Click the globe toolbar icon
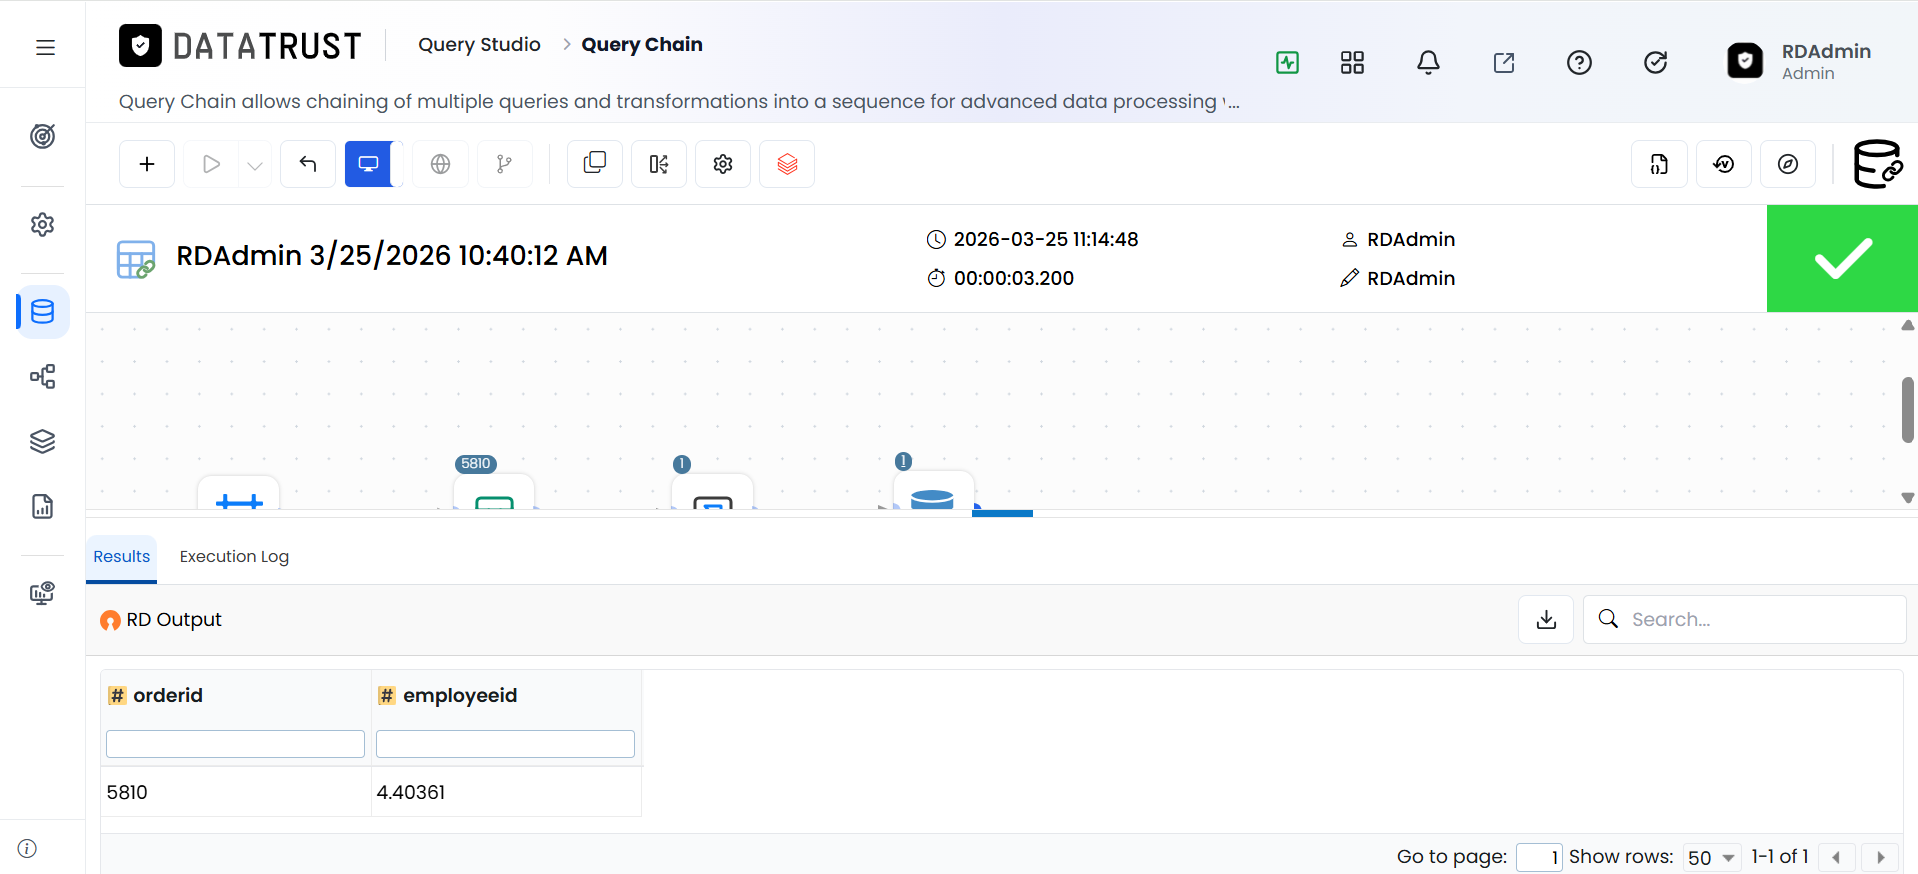 click(440, 164)
